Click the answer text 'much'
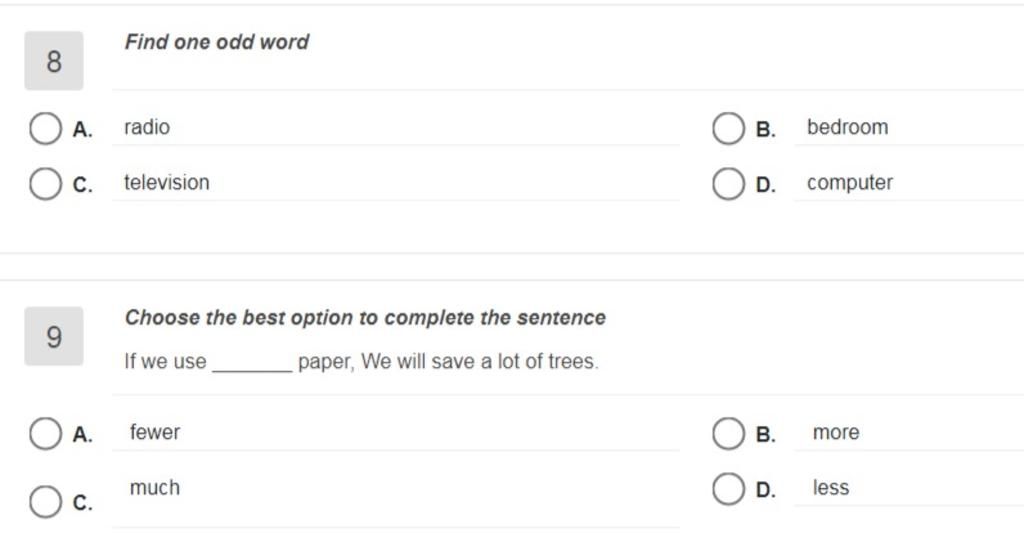This screenshot has height=533, width=1024. pos(155,488)
